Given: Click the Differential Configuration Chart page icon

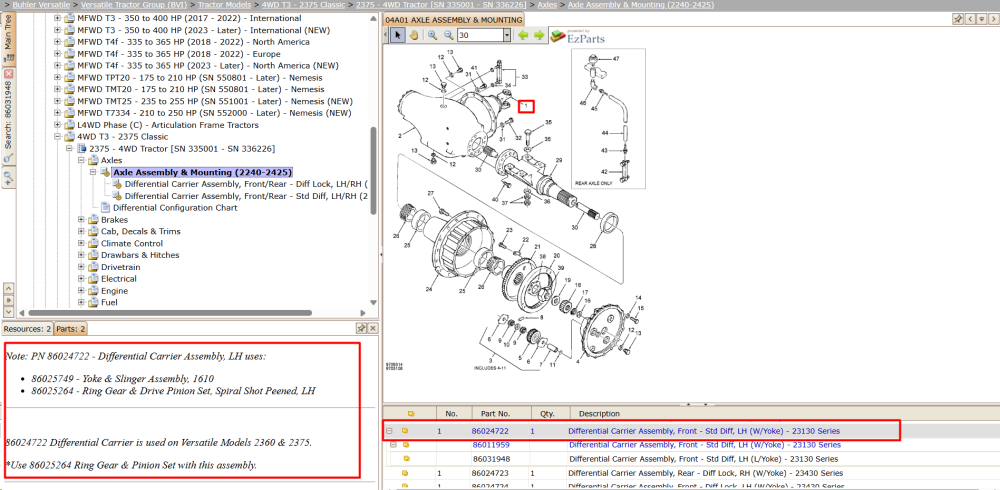Looking at the screenshot, I should (105, 208).
